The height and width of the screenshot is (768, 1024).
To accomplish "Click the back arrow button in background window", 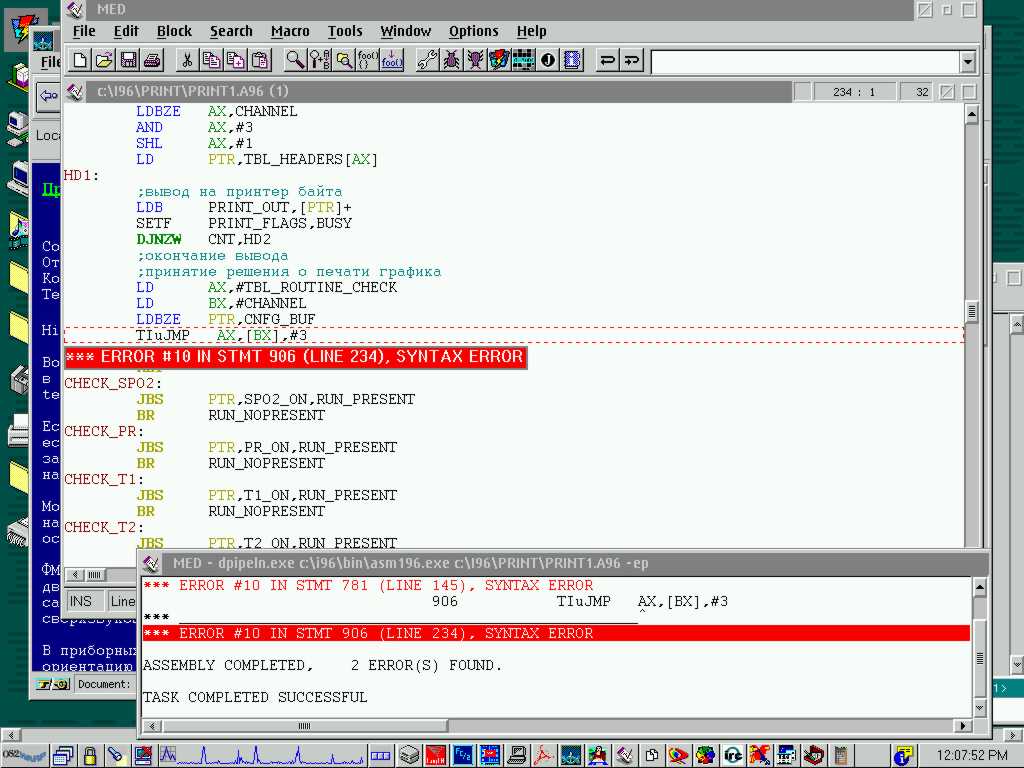I will tap(48, 97).
